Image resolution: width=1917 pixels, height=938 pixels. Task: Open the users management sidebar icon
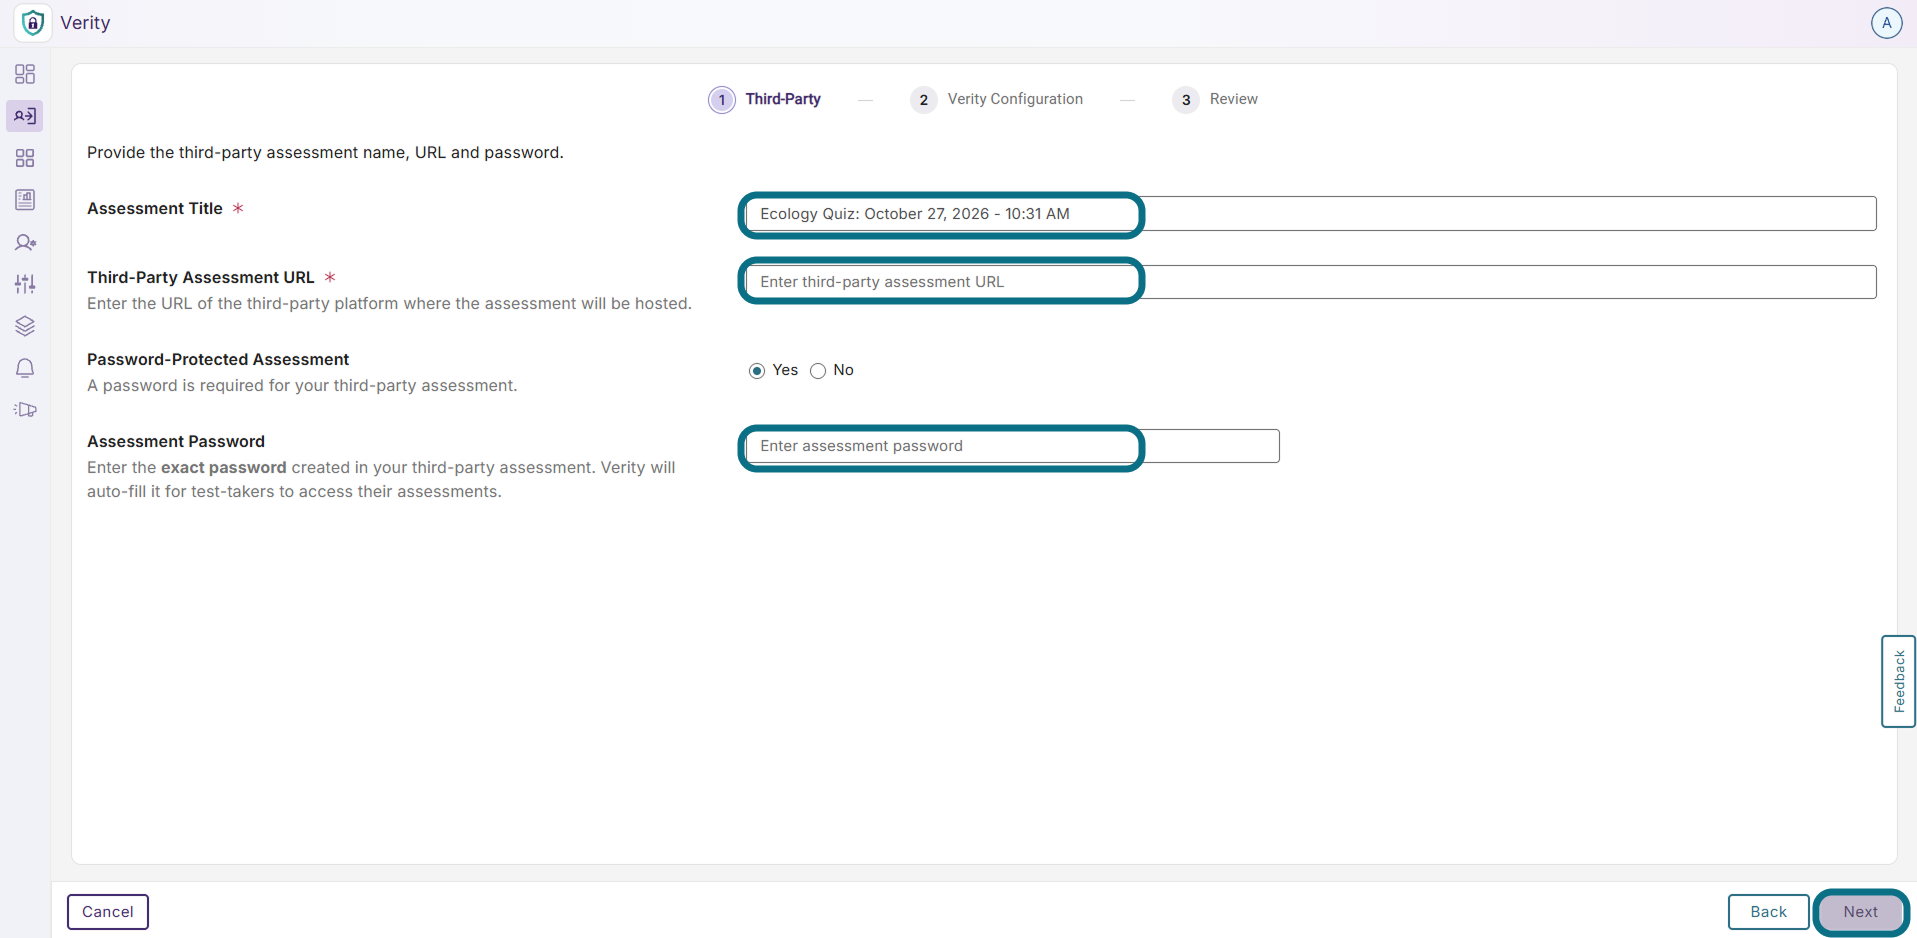[x=25, y=242]
